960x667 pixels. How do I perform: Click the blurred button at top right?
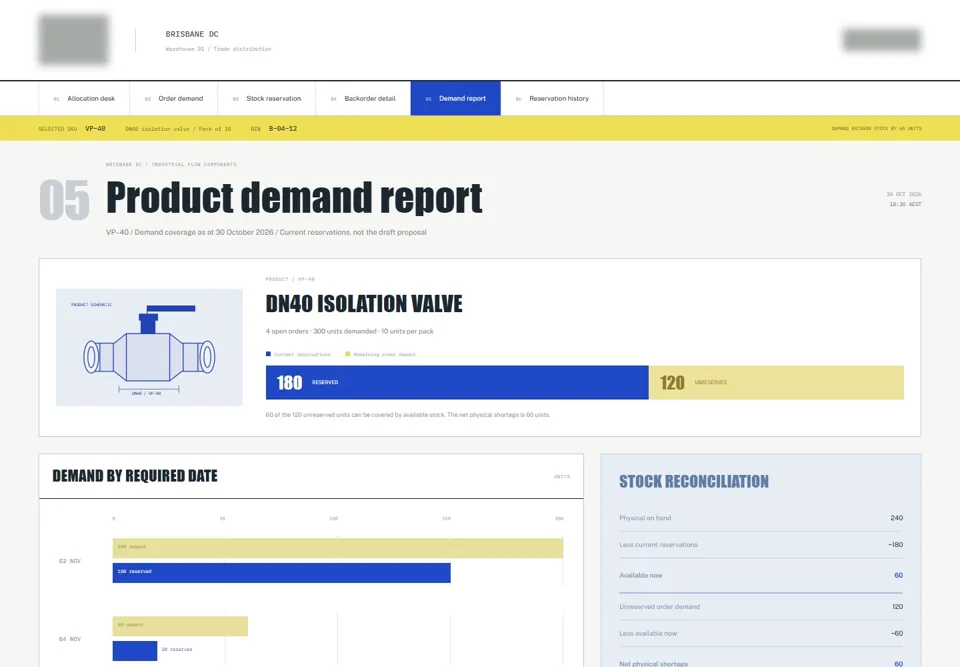point(882,40)
